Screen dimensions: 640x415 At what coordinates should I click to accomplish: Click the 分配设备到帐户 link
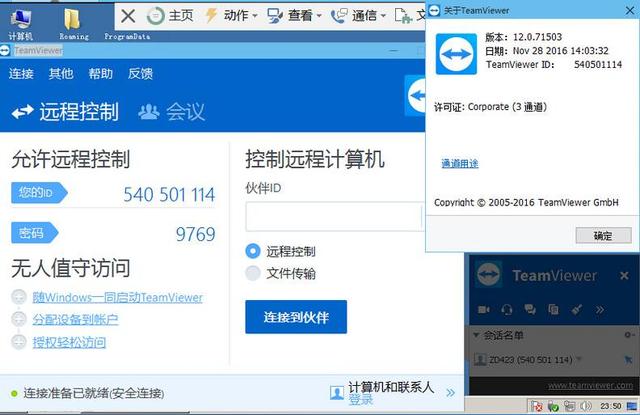point(75,320)
